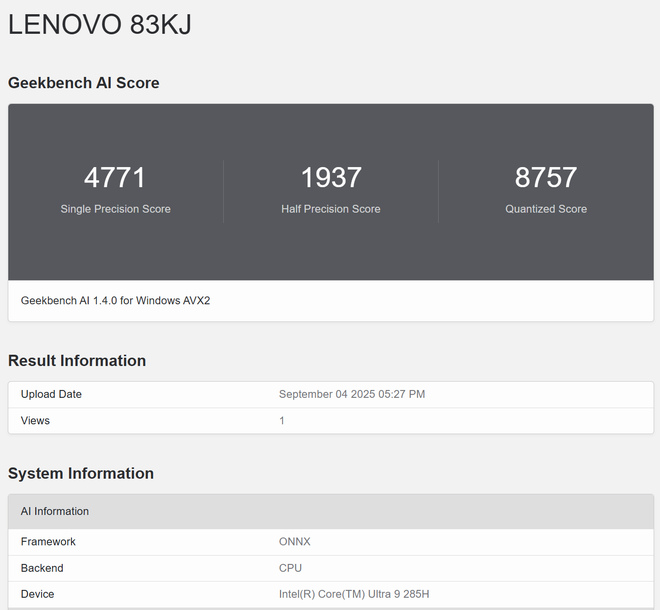Select the ONNX framework value
This screenshot has height=610, width=660.
(x=295, y=542)
